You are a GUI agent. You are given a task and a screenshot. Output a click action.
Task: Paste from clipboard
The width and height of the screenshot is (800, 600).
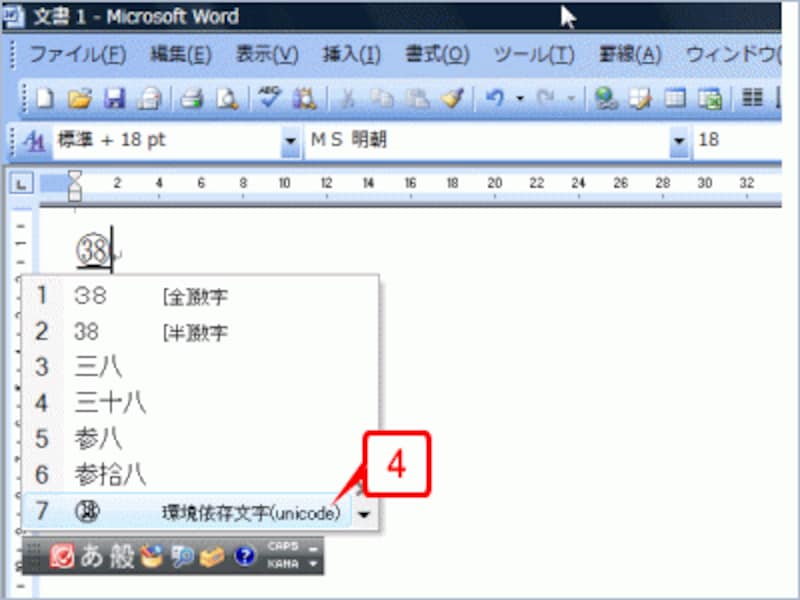click(x=417, y=98)
